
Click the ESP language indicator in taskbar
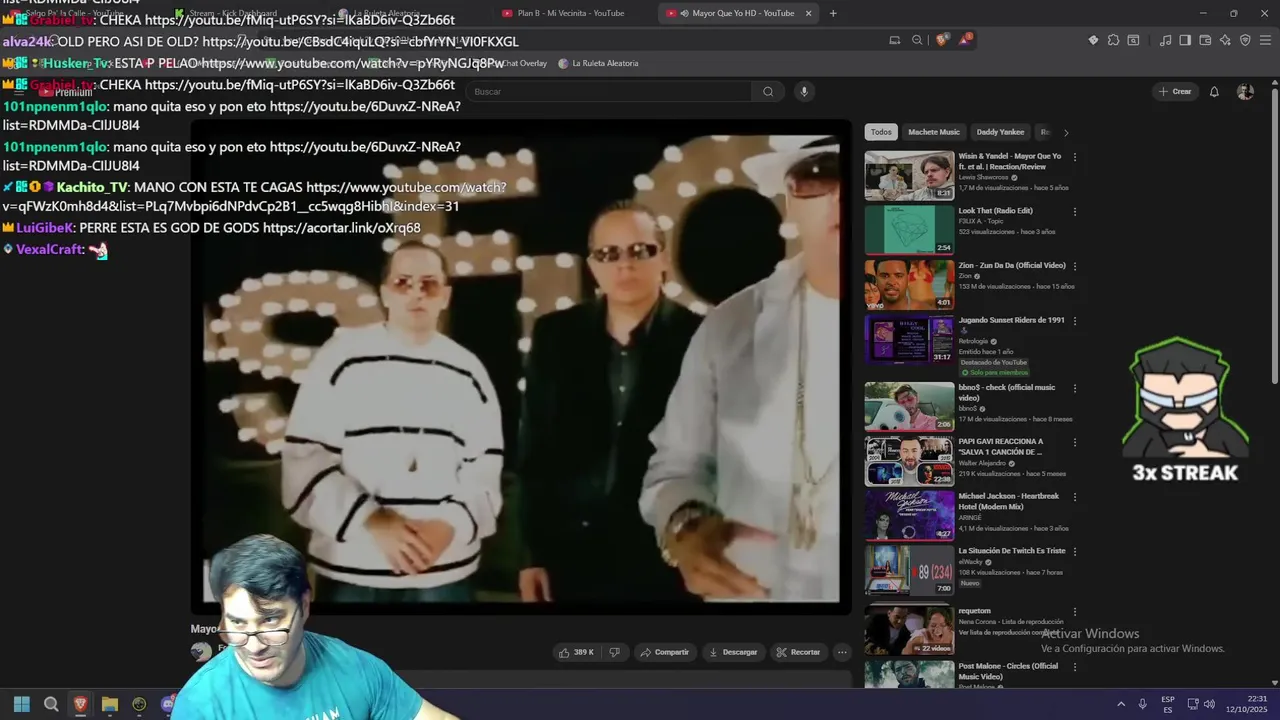coord(1168,704)
